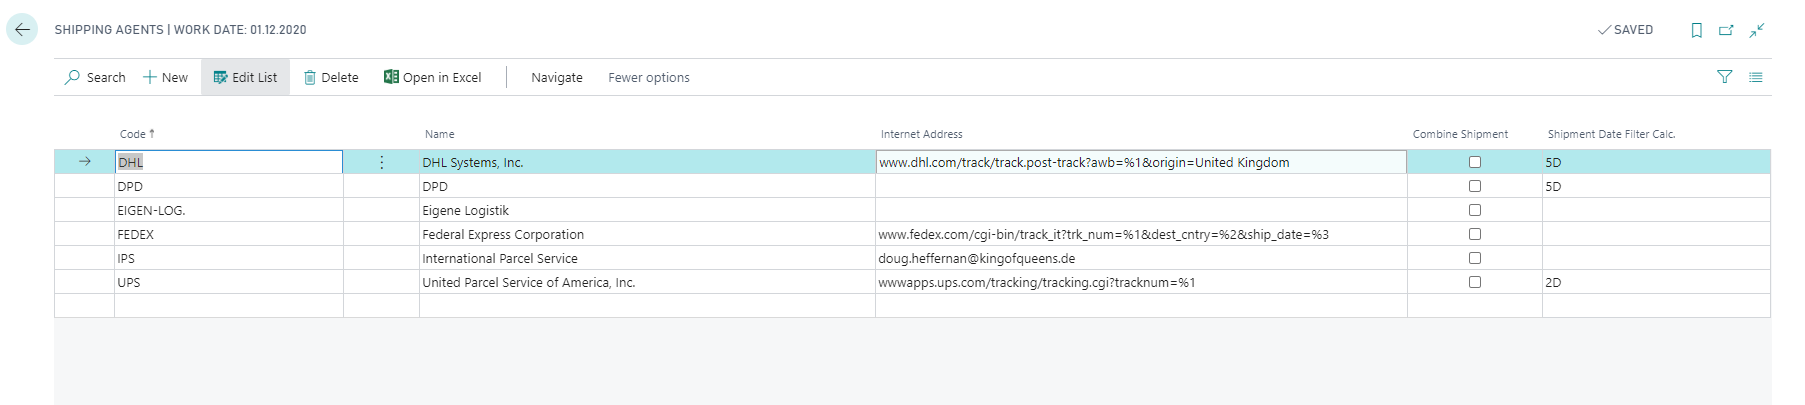Click the Internet Address column header

[922, 134]
